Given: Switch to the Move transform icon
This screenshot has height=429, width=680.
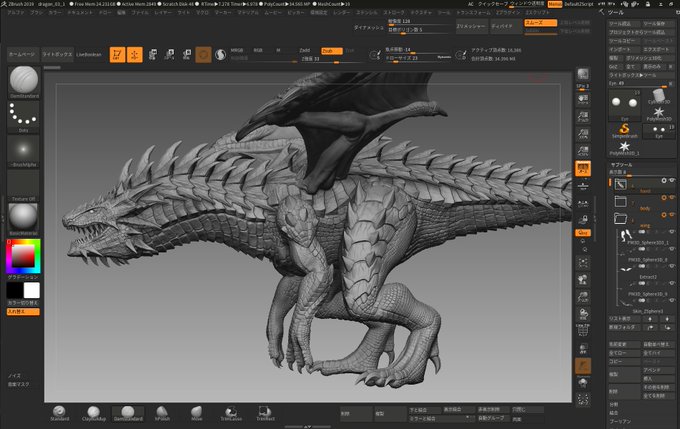Looking at the screenshot, I should coord(152,55).
